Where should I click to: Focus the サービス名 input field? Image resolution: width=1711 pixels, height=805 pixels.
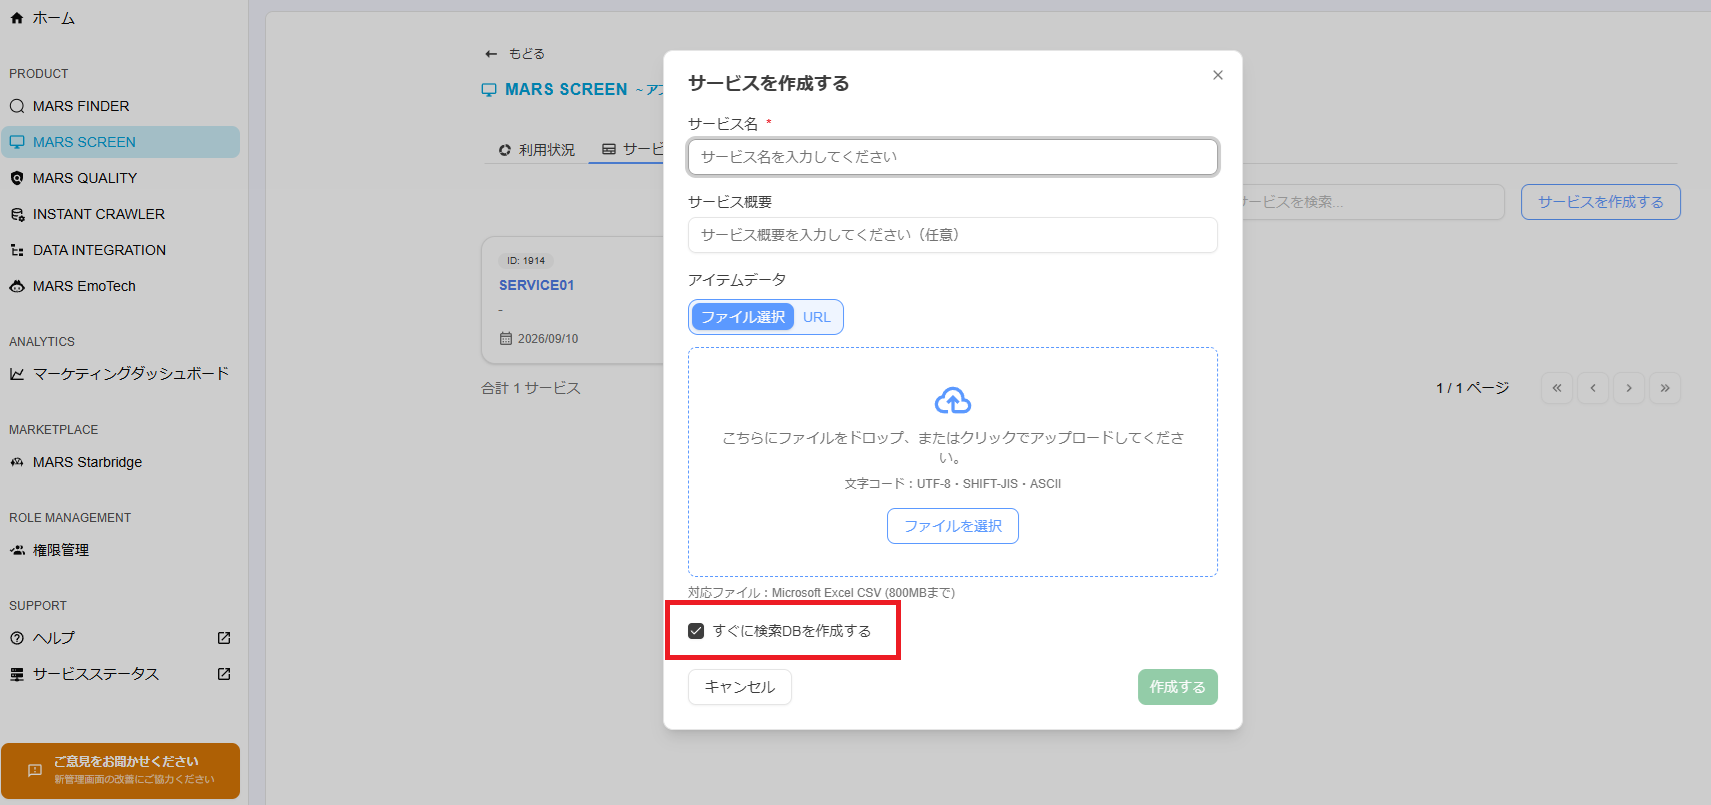953,157
